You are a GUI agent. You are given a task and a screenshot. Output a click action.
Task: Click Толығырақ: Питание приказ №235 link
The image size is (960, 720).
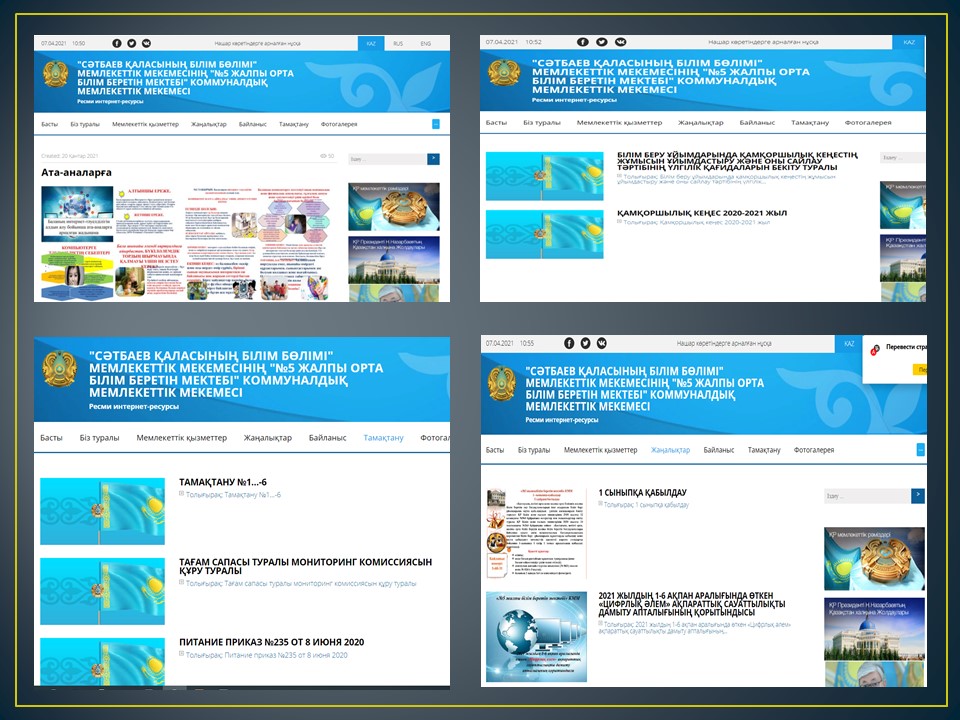(x=266, y=655)
